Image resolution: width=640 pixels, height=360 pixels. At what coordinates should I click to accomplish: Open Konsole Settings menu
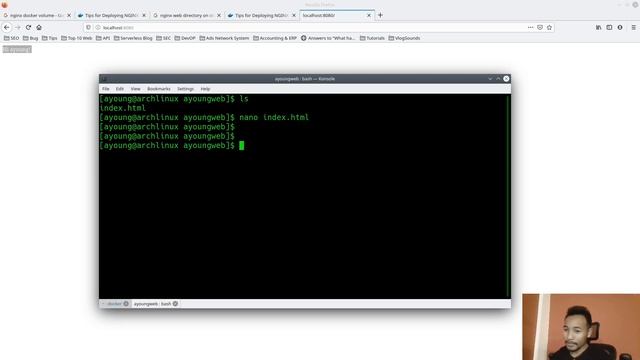pos(185,89)
